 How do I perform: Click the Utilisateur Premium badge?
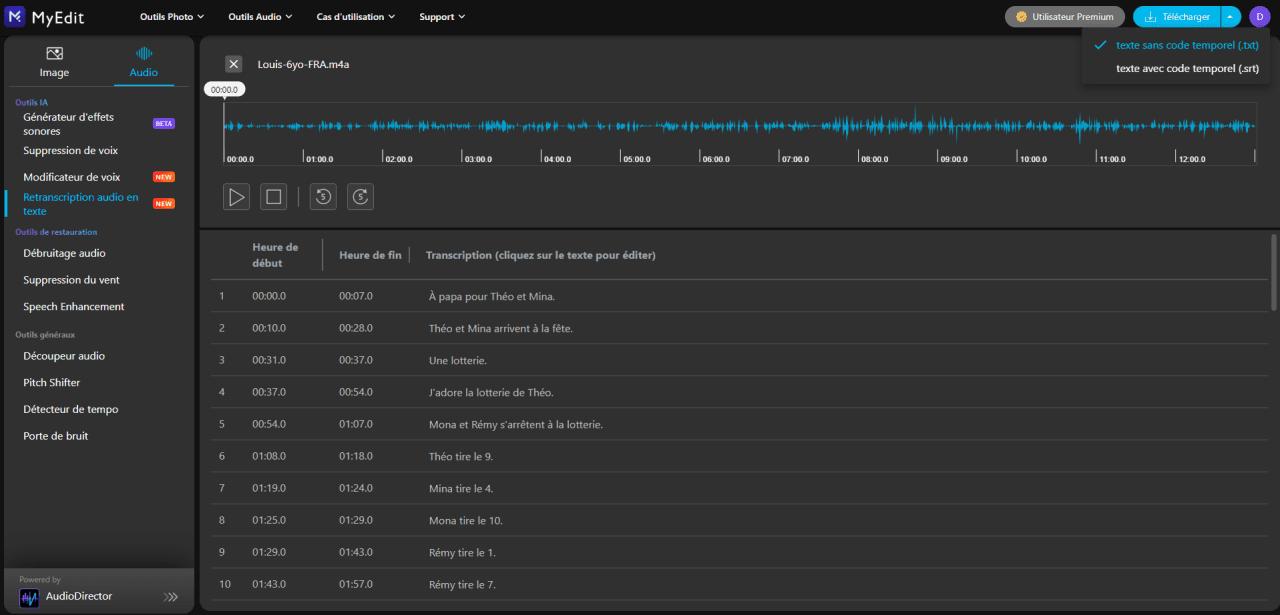(1064, 17)
